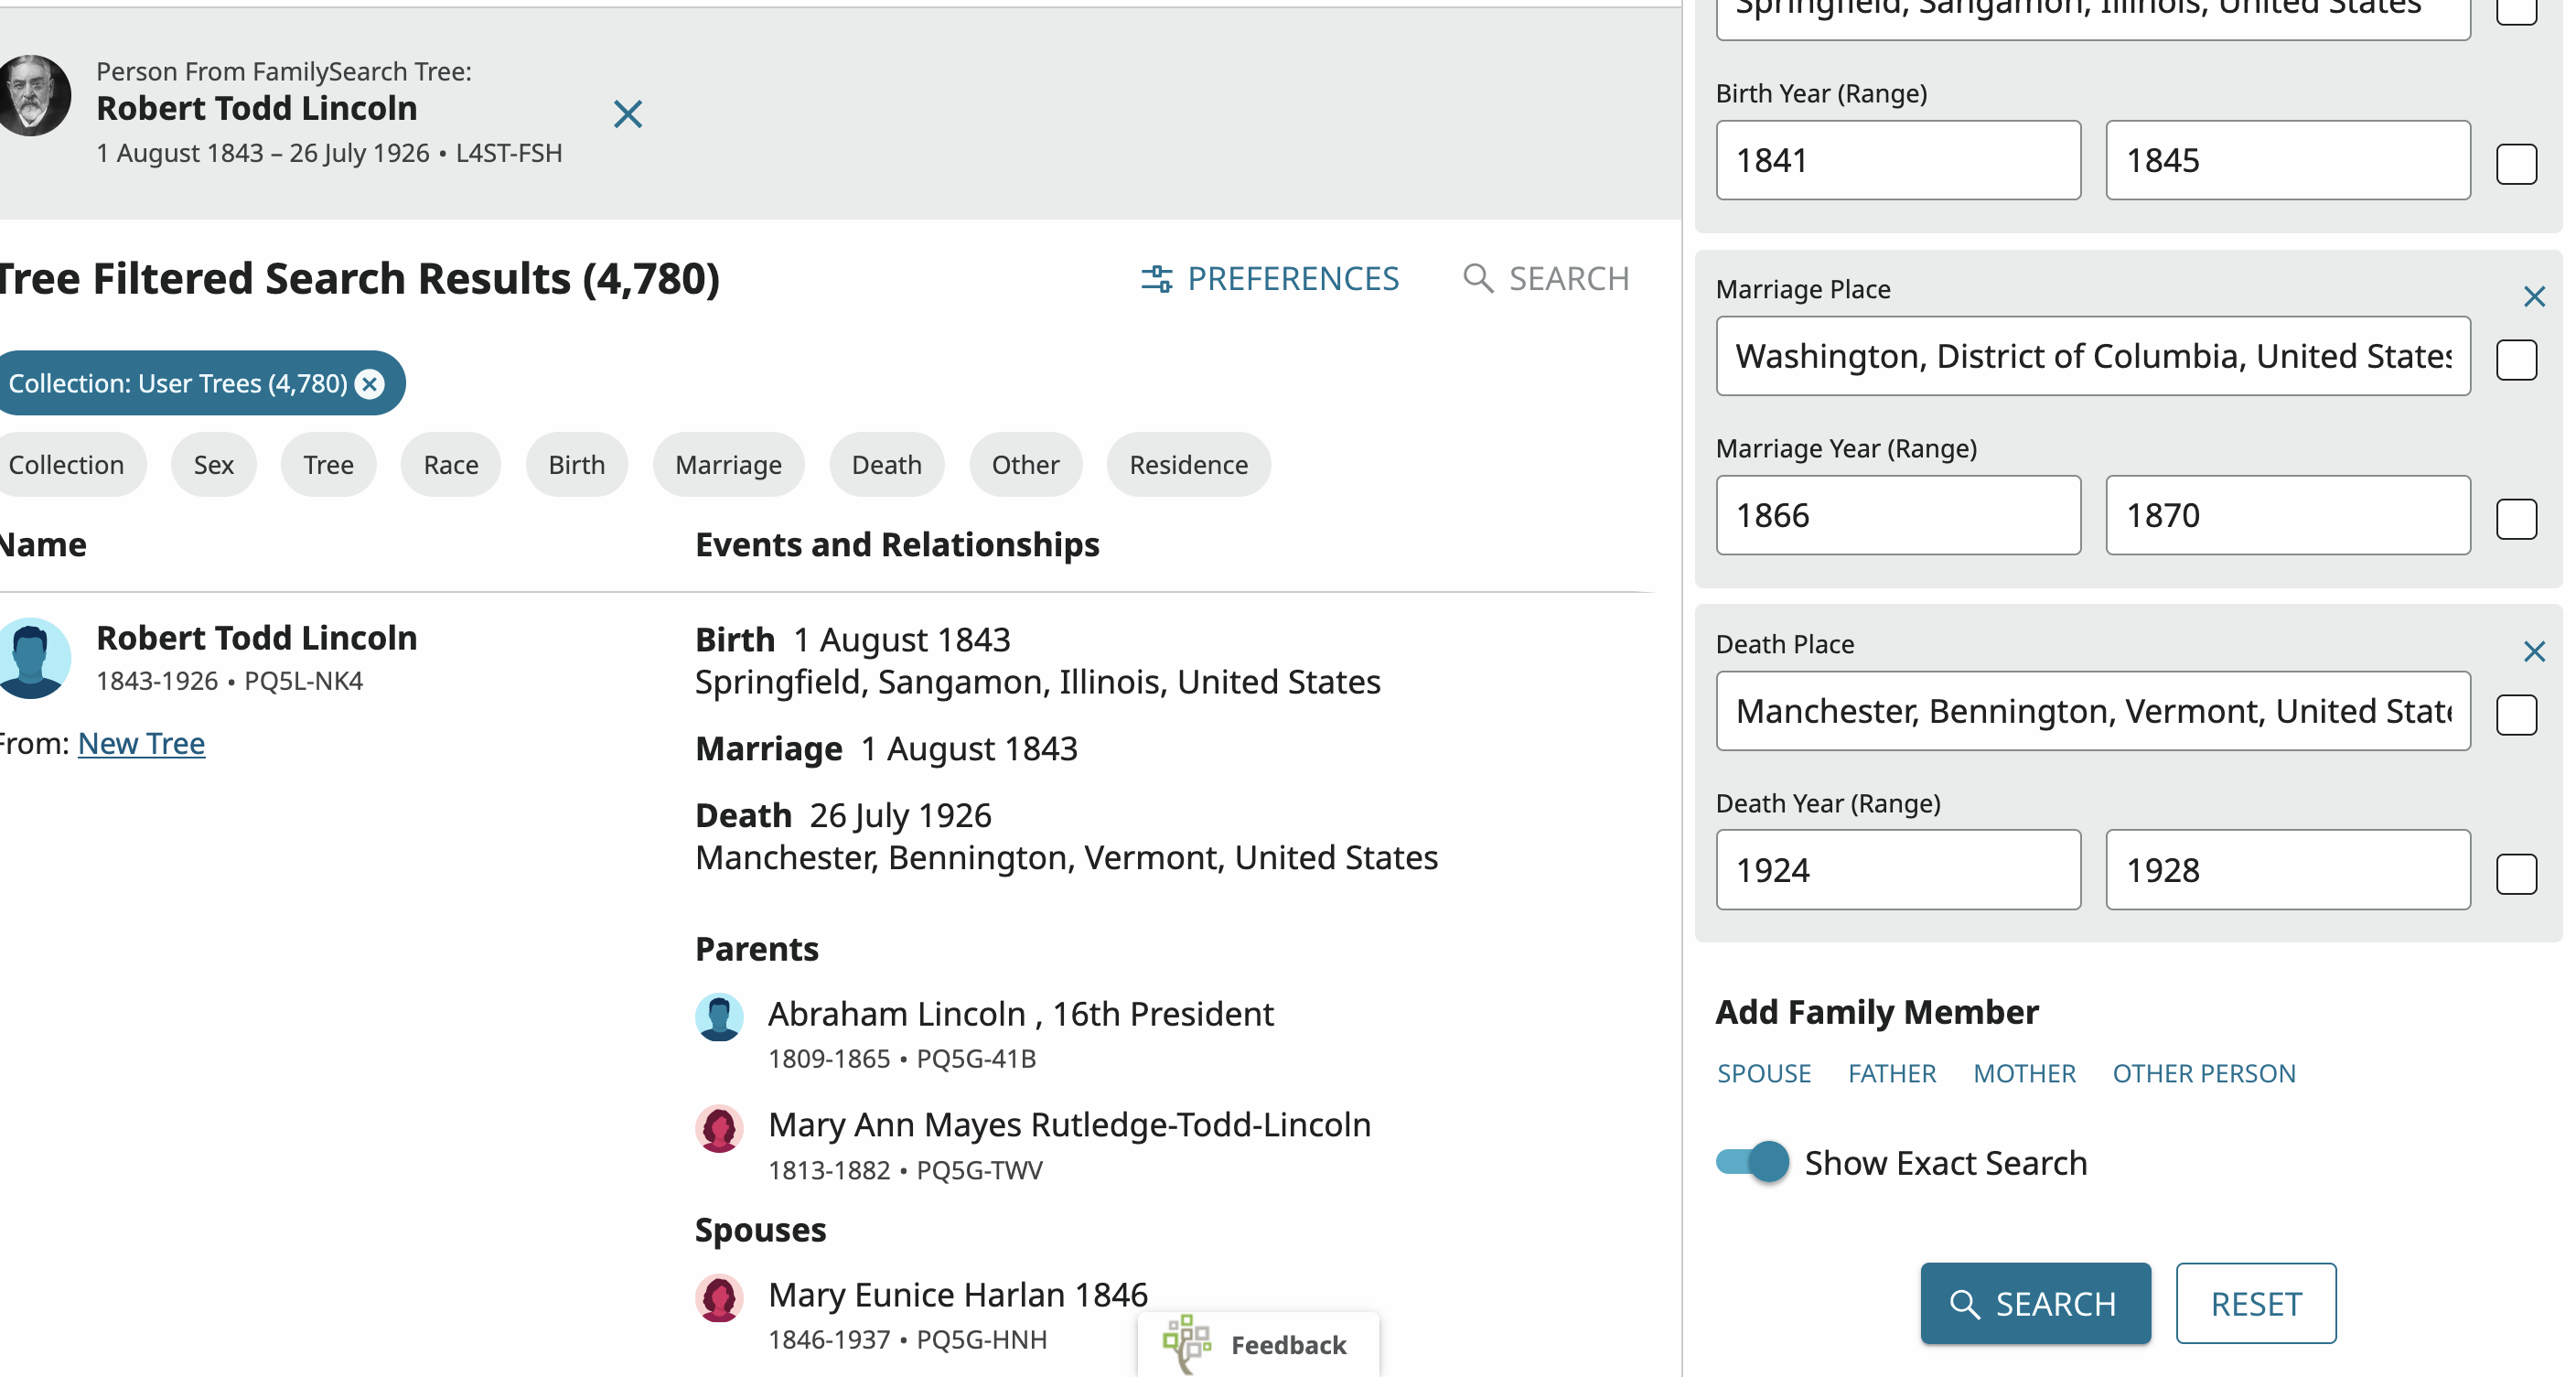
Task: Remove the Collection: User Trees filter chip
Action: coord(370,383)
